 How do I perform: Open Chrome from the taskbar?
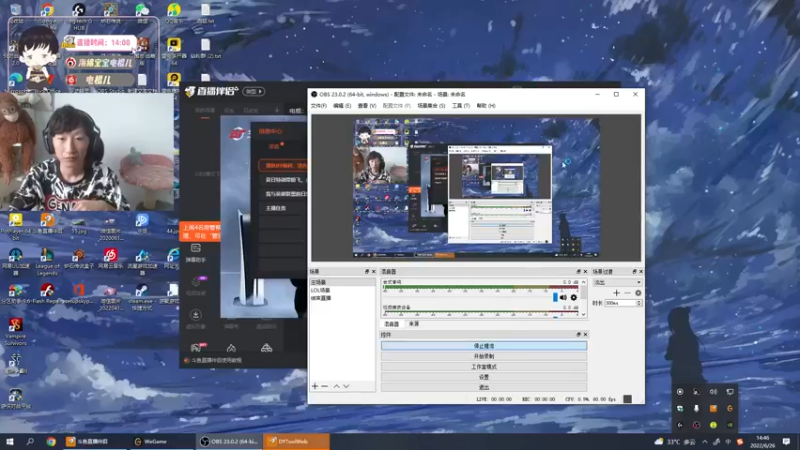tap(51, 441)
